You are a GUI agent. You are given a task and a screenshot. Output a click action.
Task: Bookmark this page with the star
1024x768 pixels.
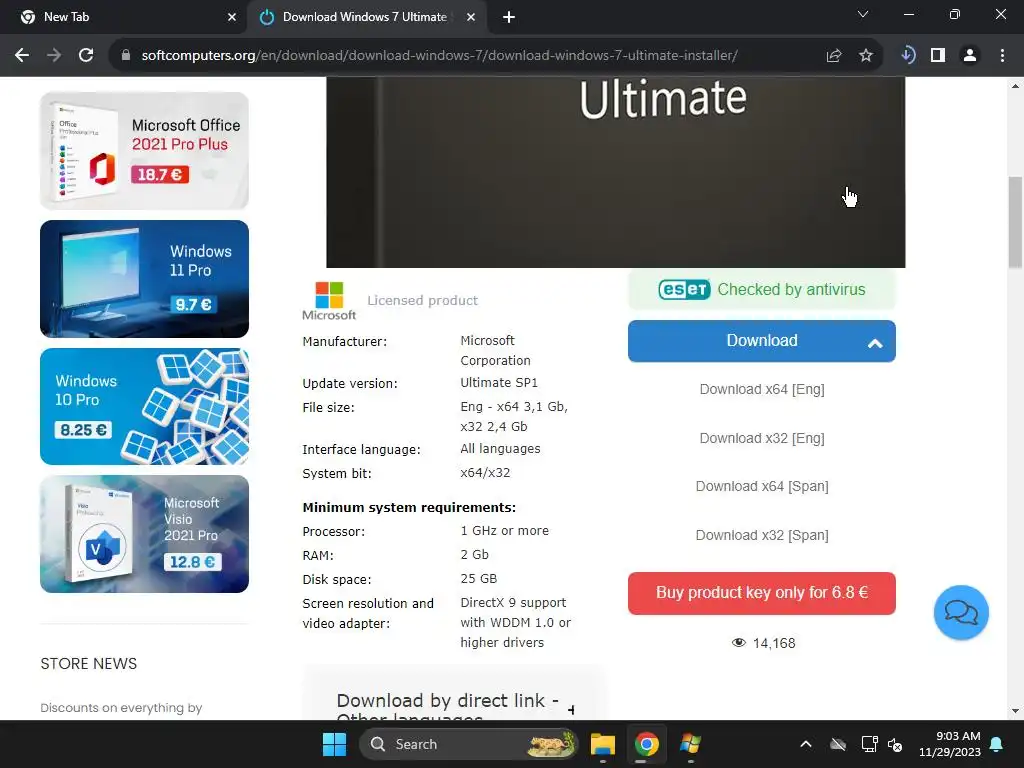(x=866, y=56)
